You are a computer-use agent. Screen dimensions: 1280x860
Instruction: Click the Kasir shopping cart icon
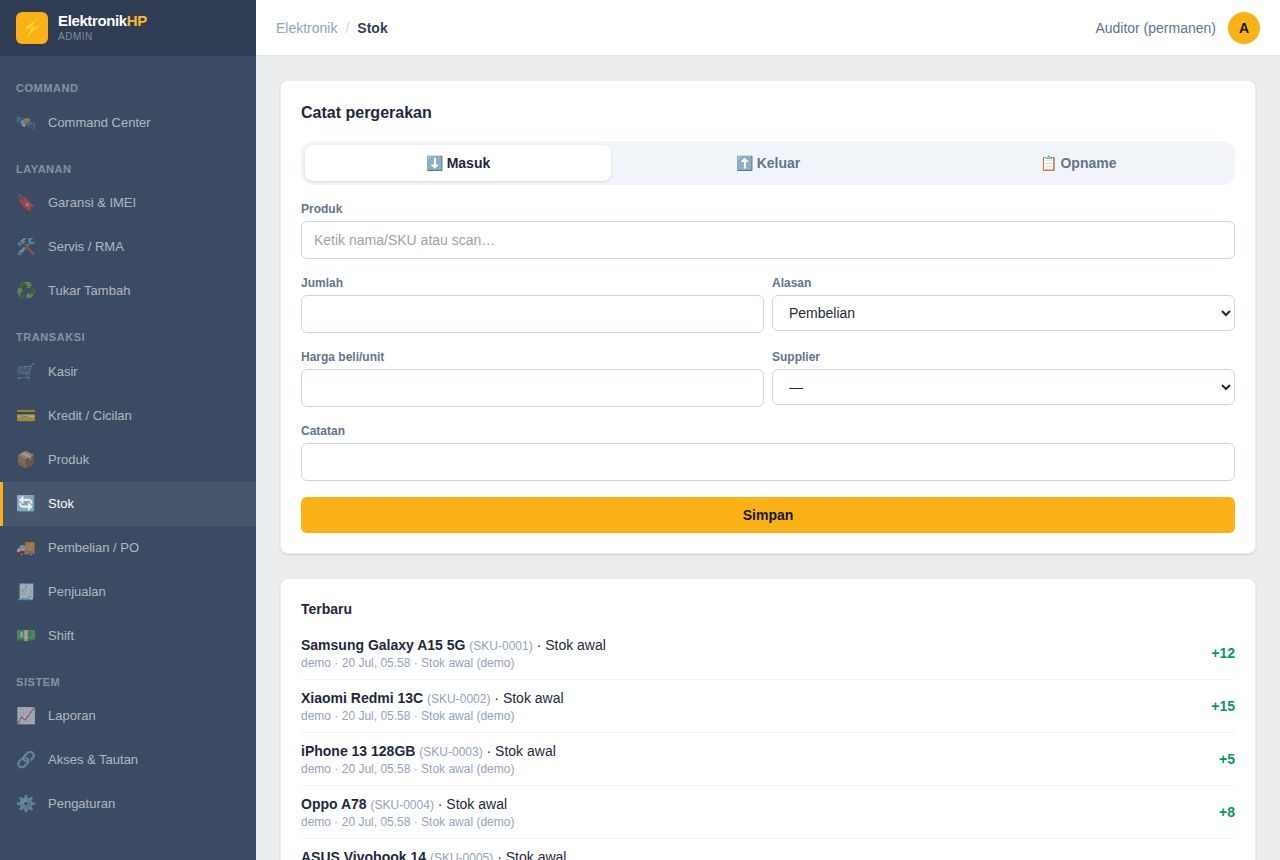tap(26, 372)
